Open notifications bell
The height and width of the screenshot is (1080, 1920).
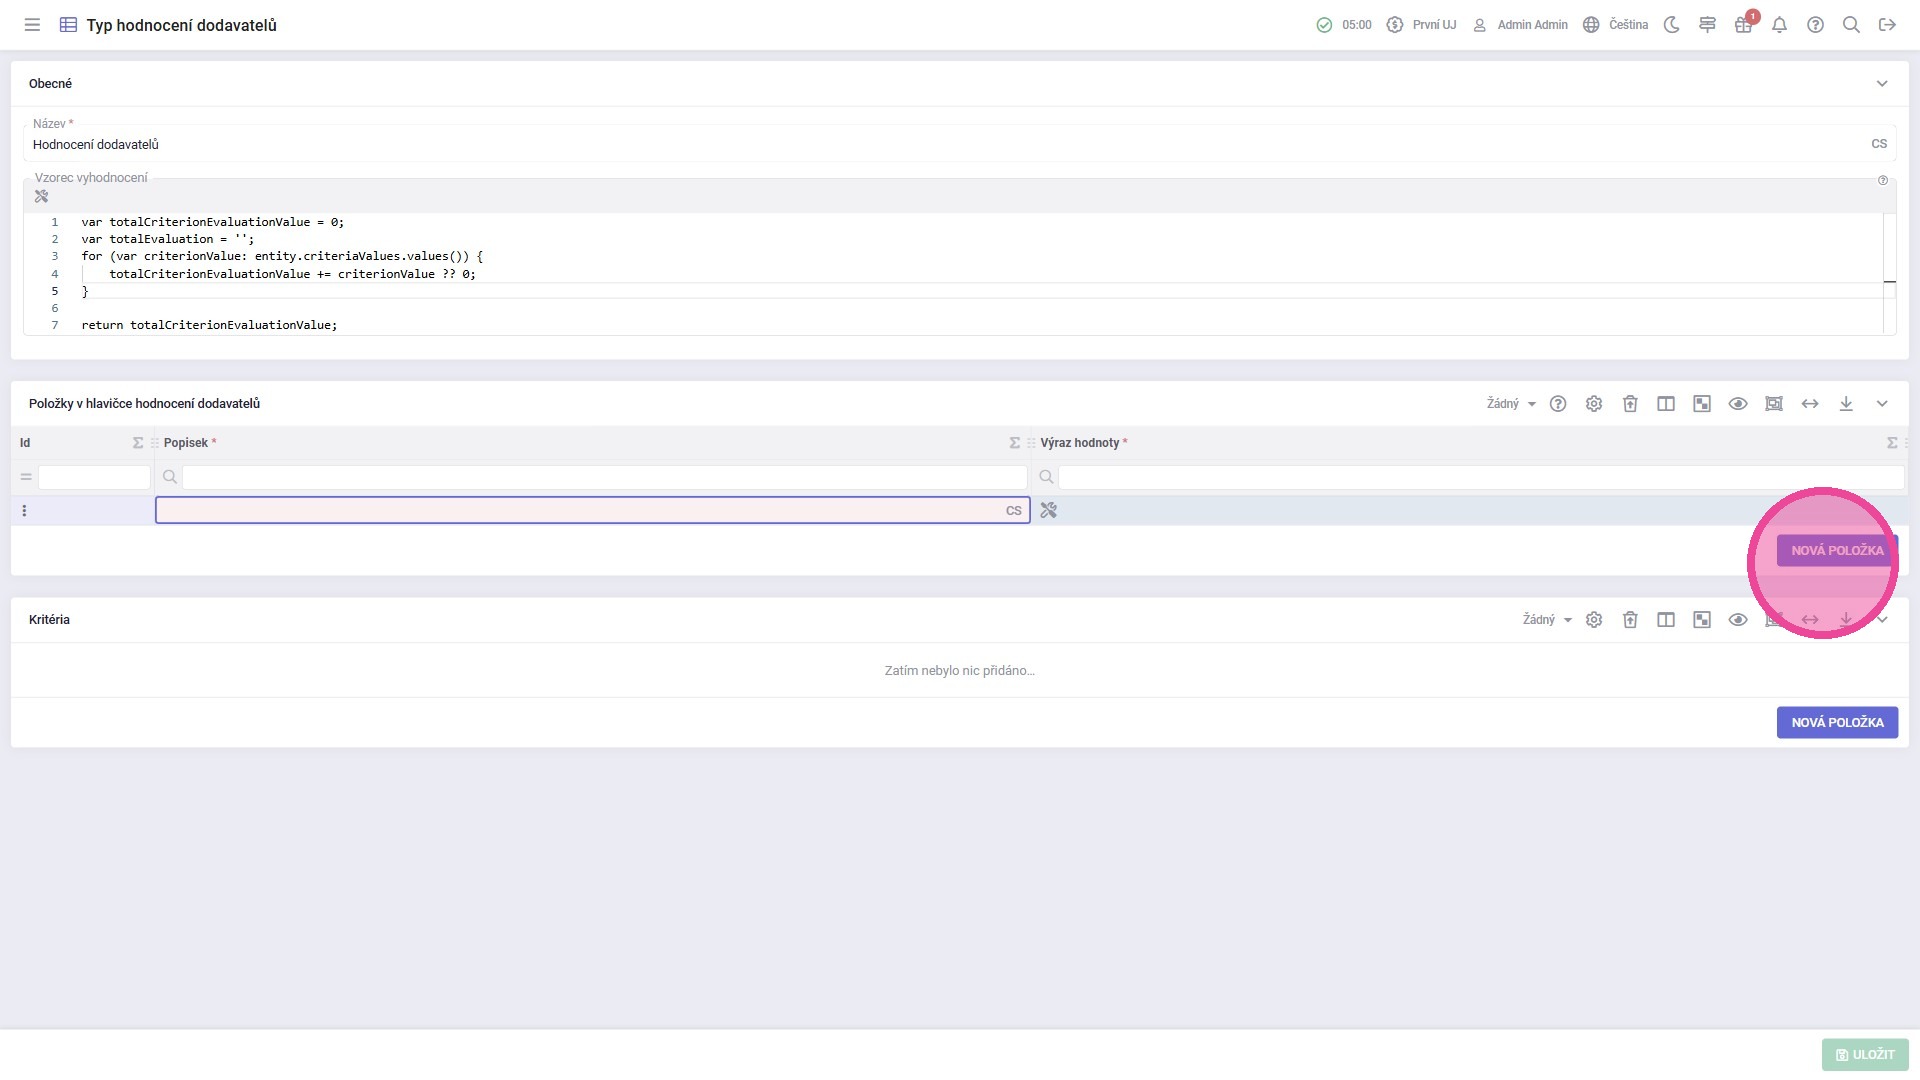point(1780,25)
